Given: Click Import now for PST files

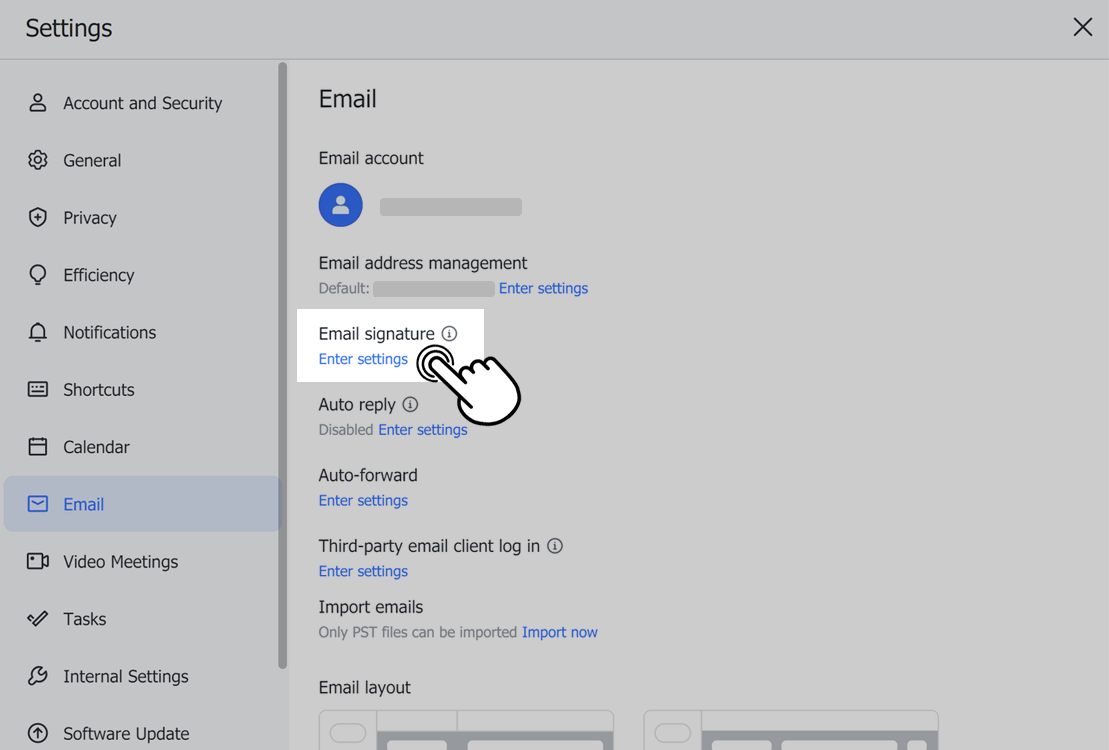Looking at the screenshot, I should click(560, 632).
